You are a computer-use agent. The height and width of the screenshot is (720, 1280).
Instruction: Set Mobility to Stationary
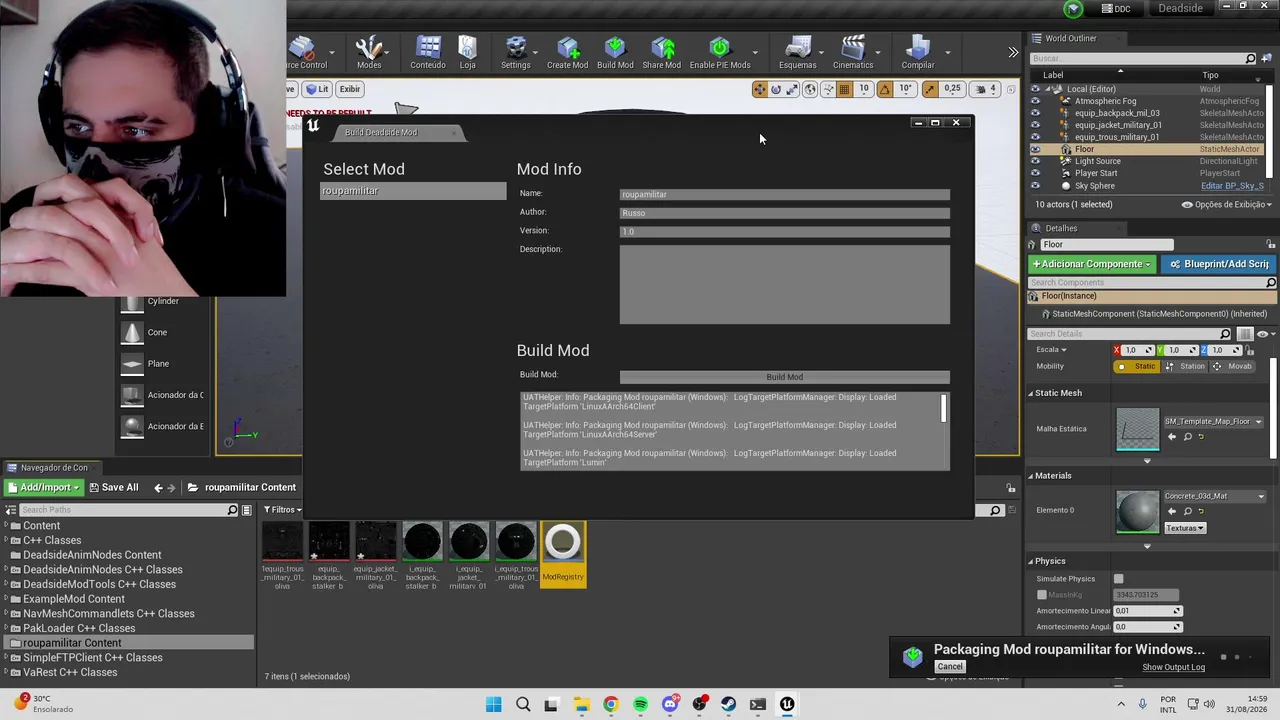pyautogui.click(x=1185, y=366)
